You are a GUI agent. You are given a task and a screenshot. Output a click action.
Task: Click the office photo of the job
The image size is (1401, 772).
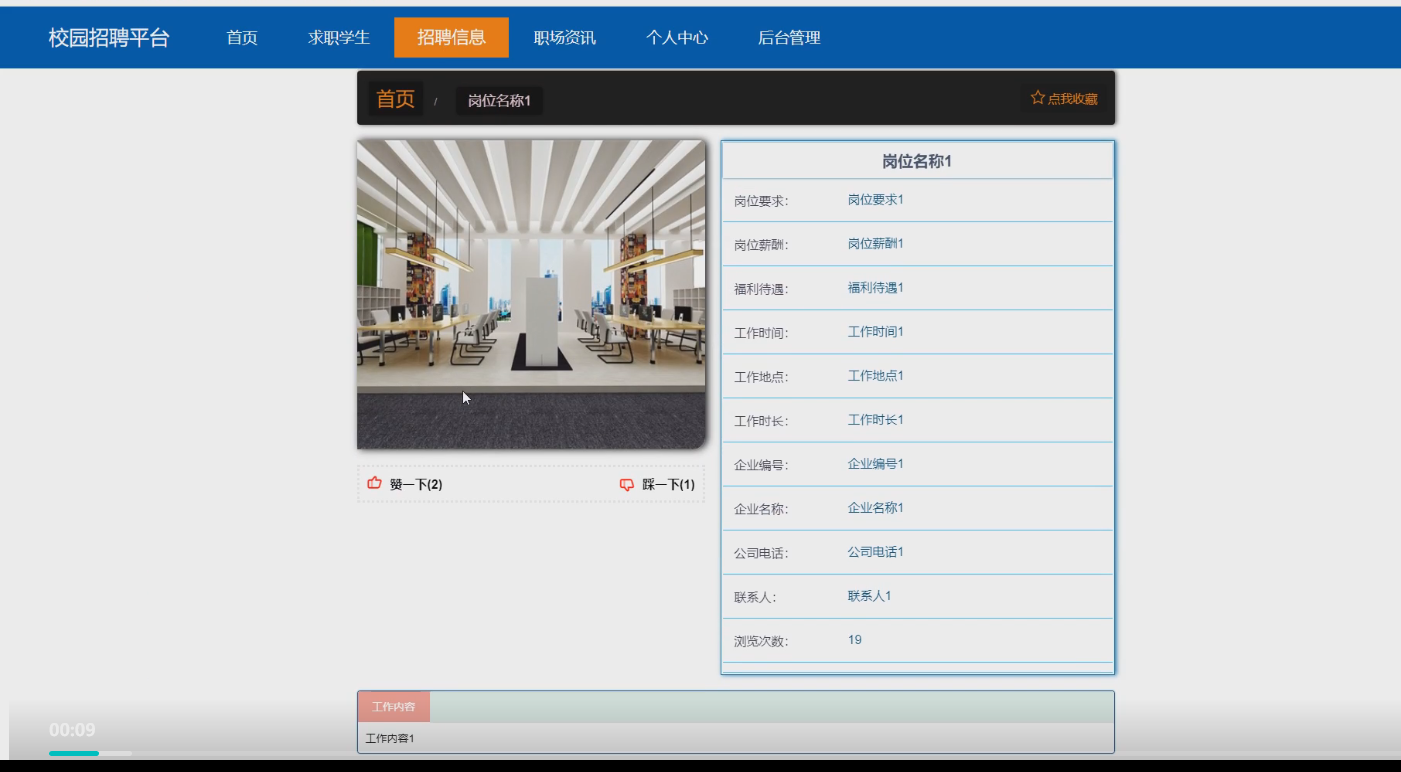point(531,294)
